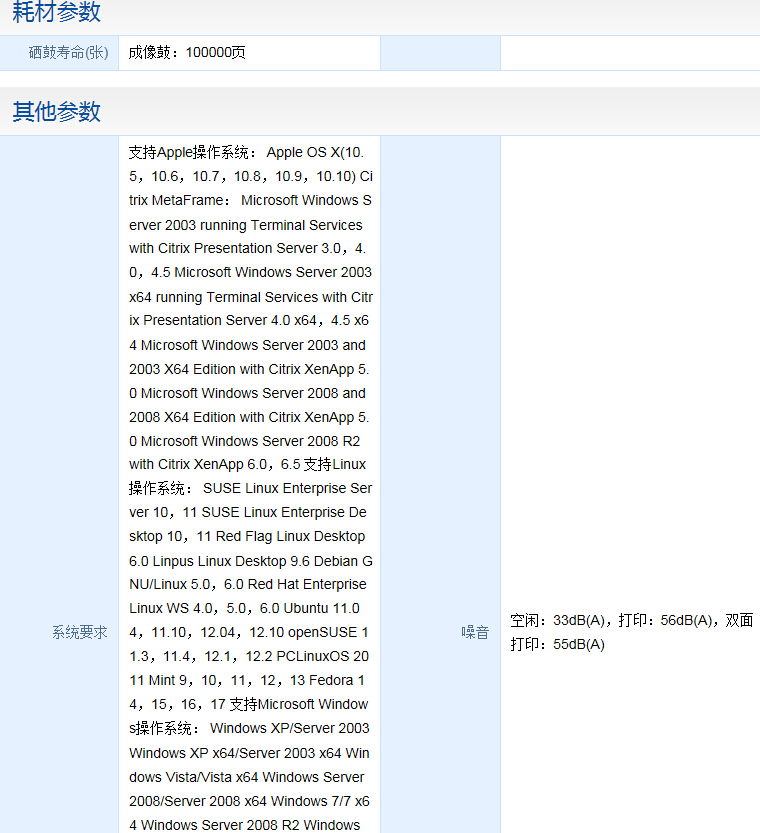Image resolution: width=760 pixels, height=833 pixels.
Task: Click 'Windows XP/Server 2003' text line
Action: [x=249, y=728]
